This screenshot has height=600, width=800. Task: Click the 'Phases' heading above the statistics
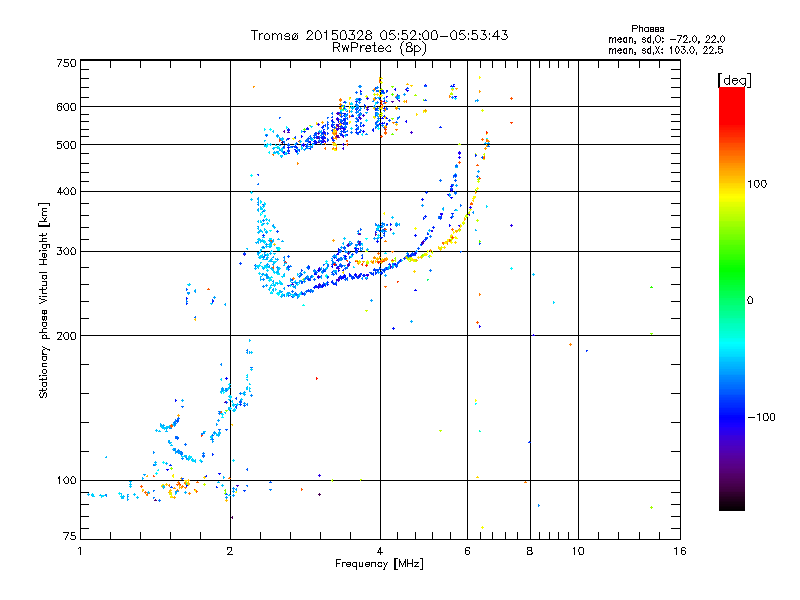pos(647,29)
